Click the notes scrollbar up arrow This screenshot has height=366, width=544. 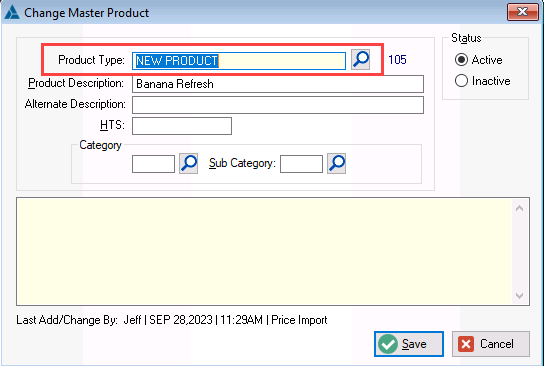pos(519,208)
